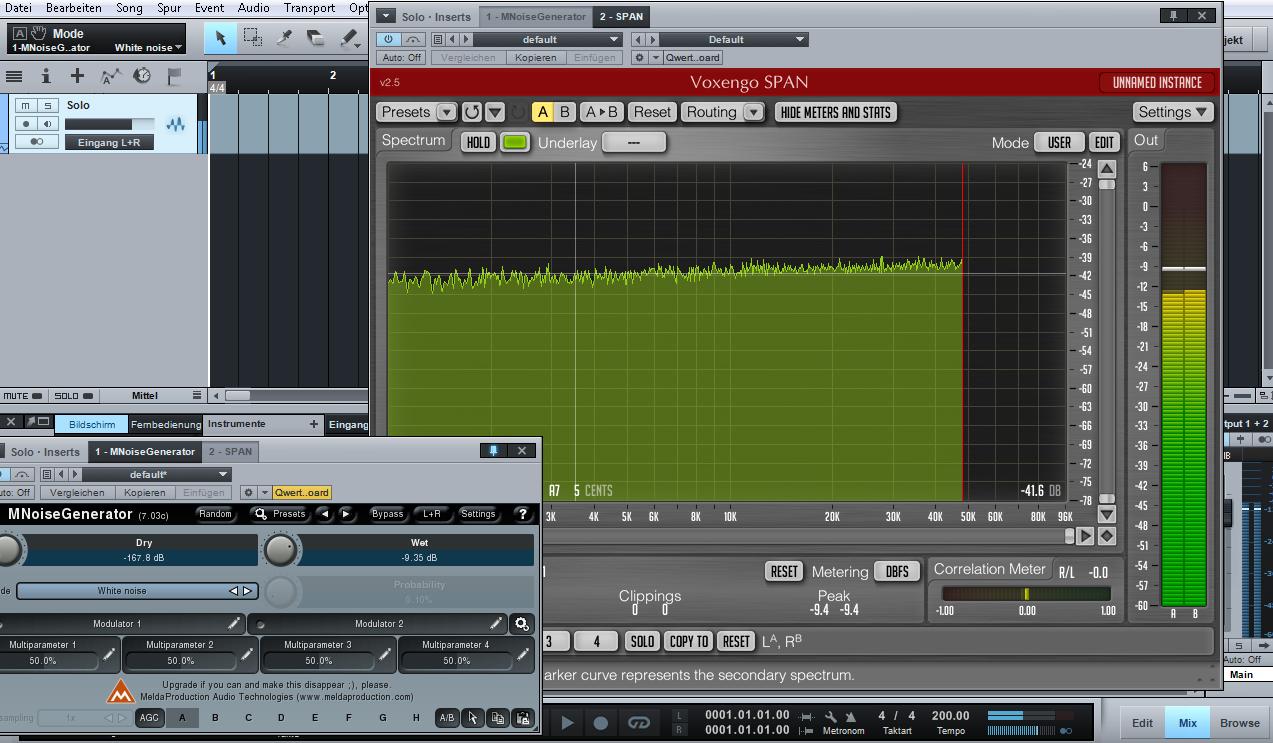This screenshot has height=743, width=1273.
Task: Open the Bearbeiten menu
Action: tap(74, 8)
